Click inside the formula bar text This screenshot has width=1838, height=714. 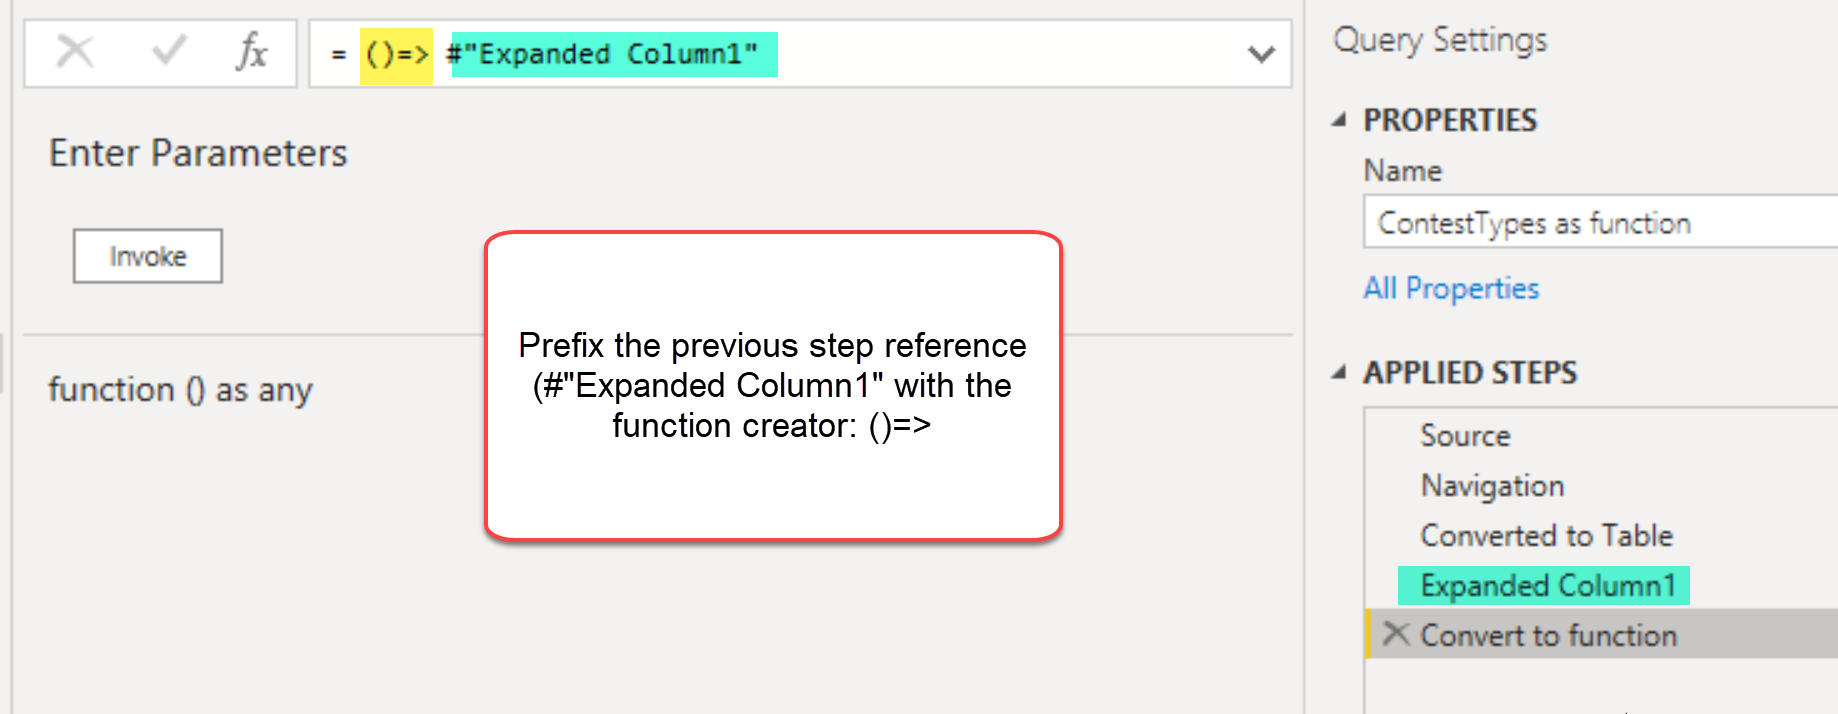[780, 54]
